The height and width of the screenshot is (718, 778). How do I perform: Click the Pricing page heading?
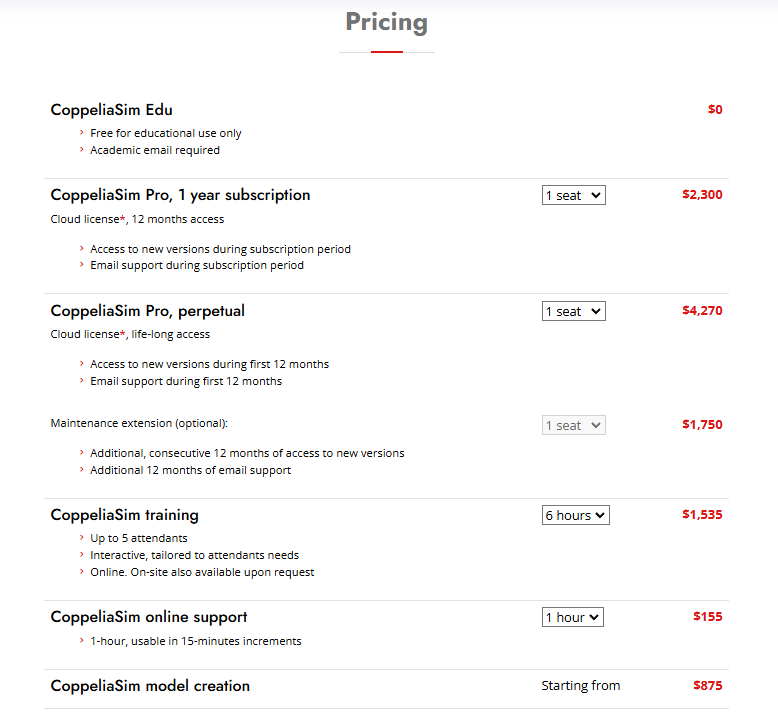point(386,22)
